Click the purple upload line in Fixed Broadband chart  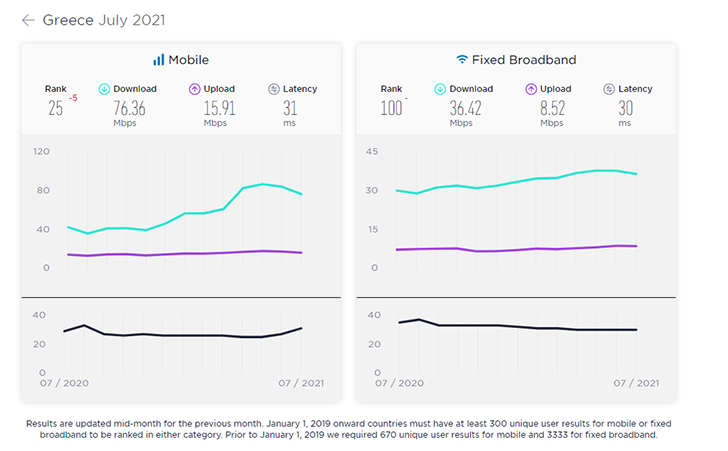tap(500, 250)
